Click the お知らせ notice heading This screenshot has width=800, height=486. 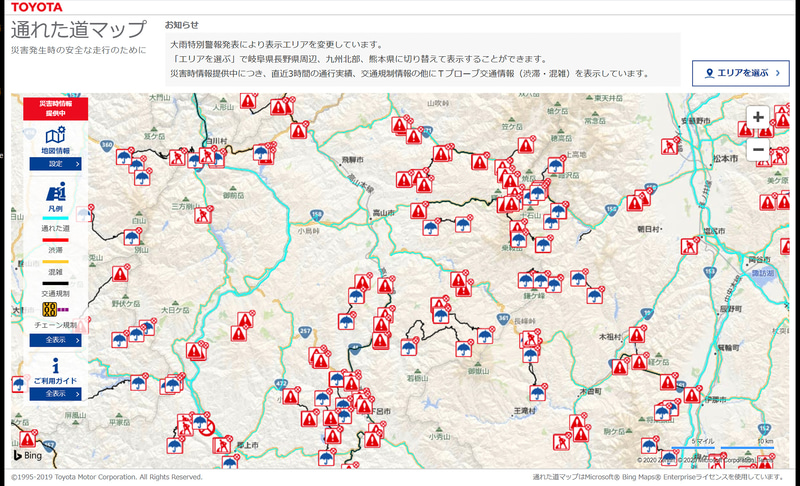(x=181, y=24)
